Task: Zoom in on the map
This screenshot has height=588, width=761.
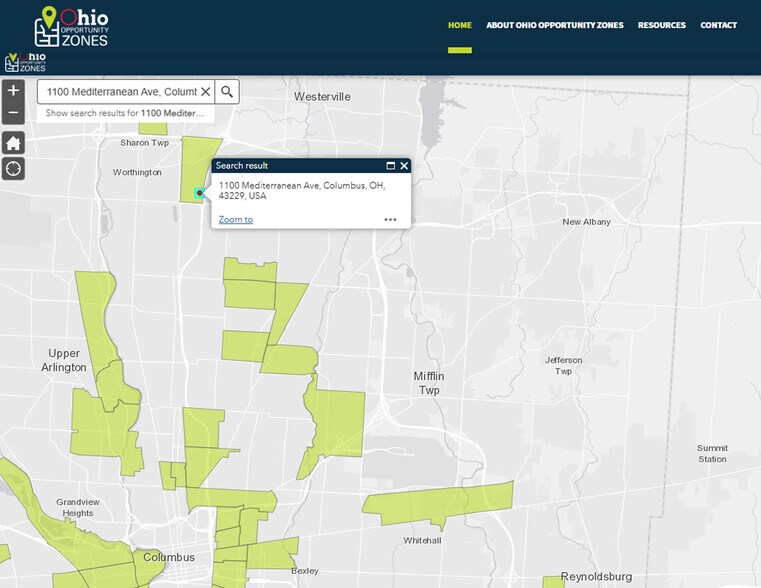Action: tap(13, 90)
